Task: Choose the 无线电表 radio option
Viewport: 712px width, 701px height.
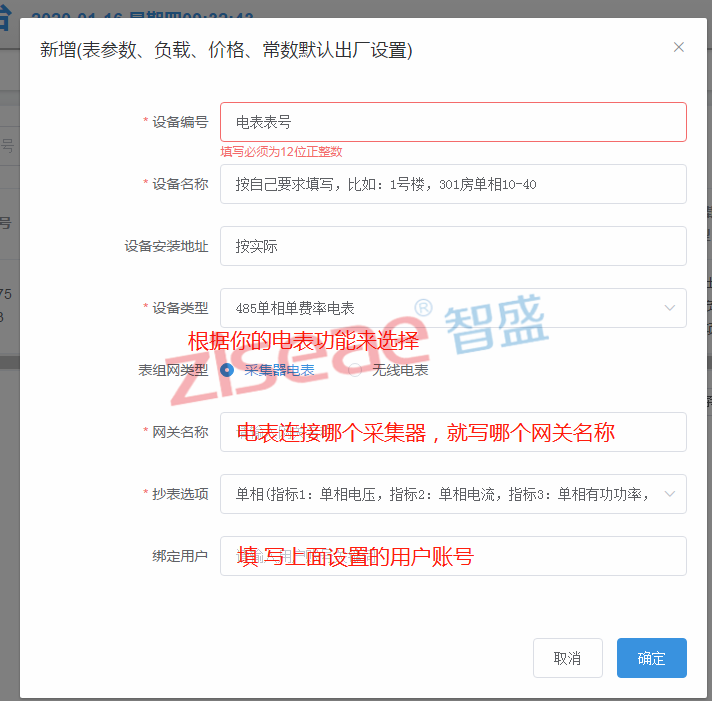Action: [x=355, y=370]
